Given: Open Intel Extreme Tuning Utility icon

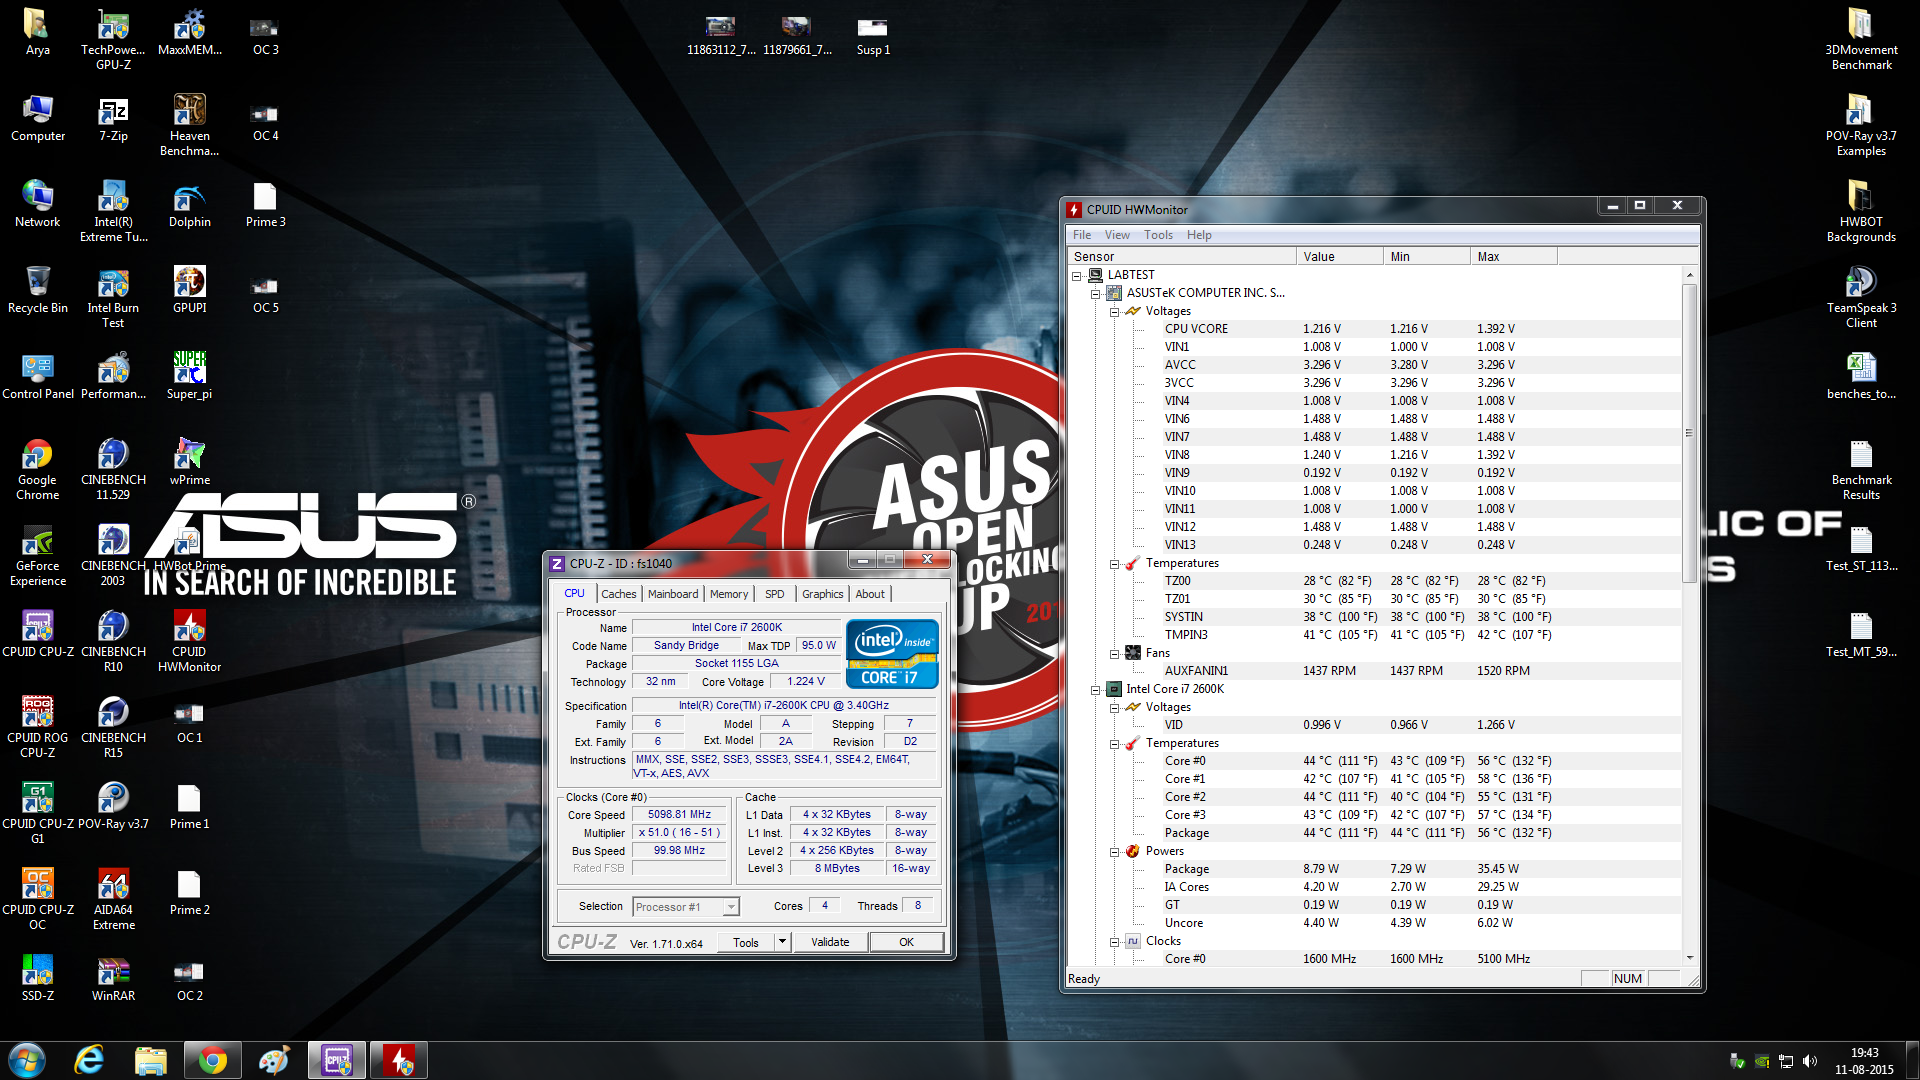Looking at the screenshot, I should coord(113,210).
